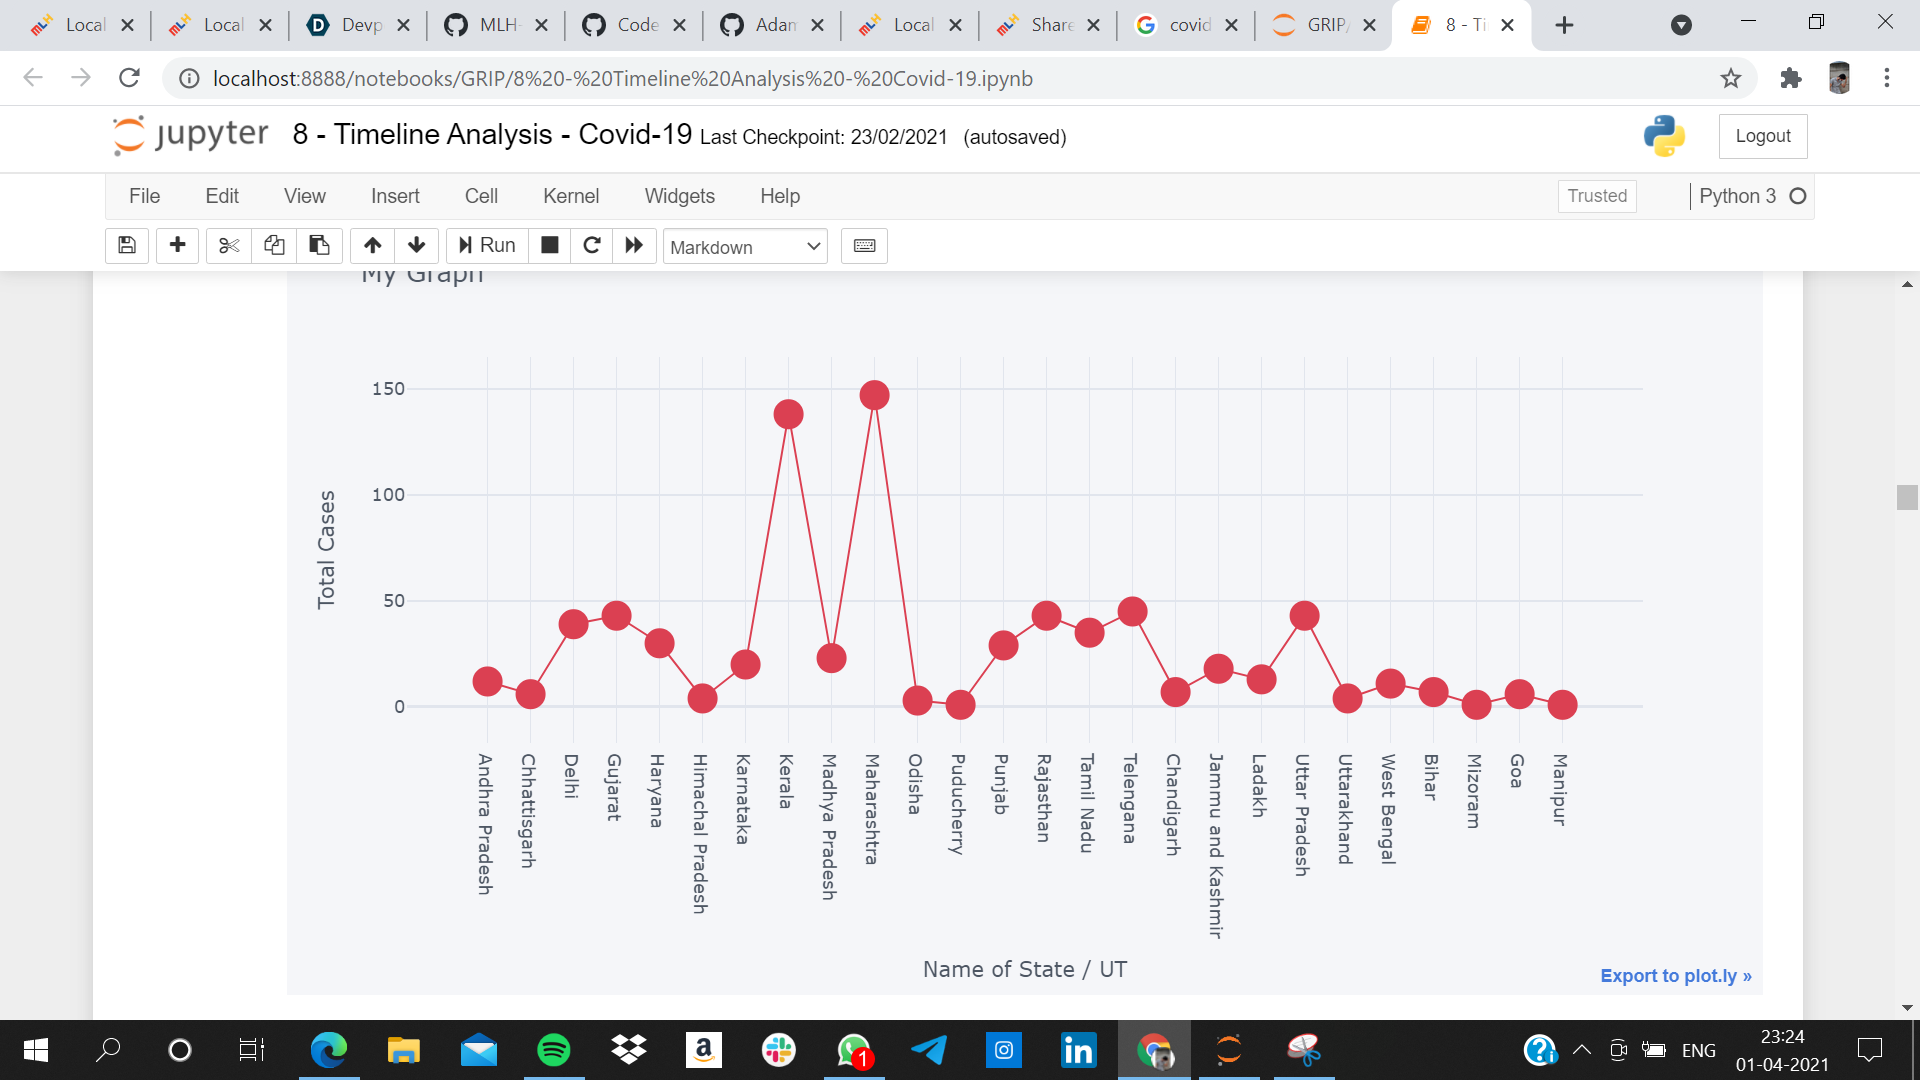Expand Chrome tab search dropdown arrow
The image size is (1920, 1080).
coord(1681,25)
